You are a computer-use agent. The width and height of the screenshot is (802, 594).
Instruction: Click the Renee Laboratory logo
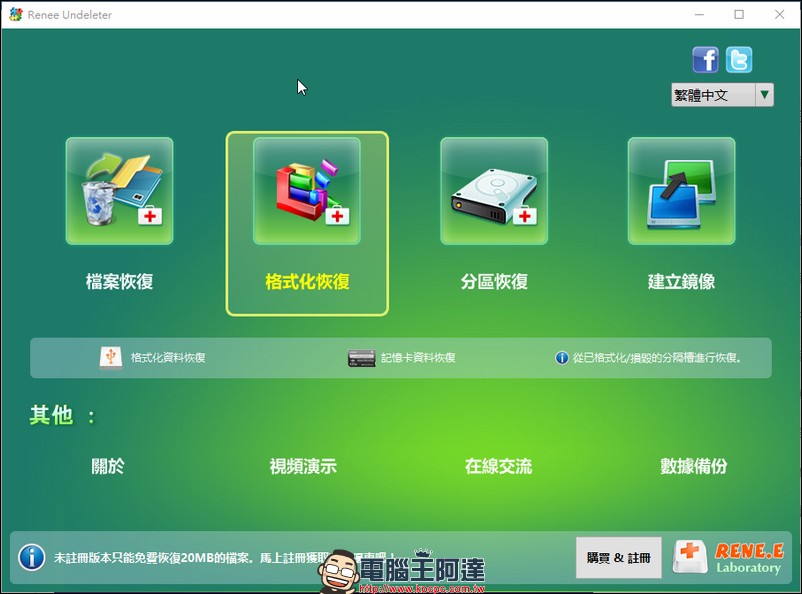coord(728,558)
